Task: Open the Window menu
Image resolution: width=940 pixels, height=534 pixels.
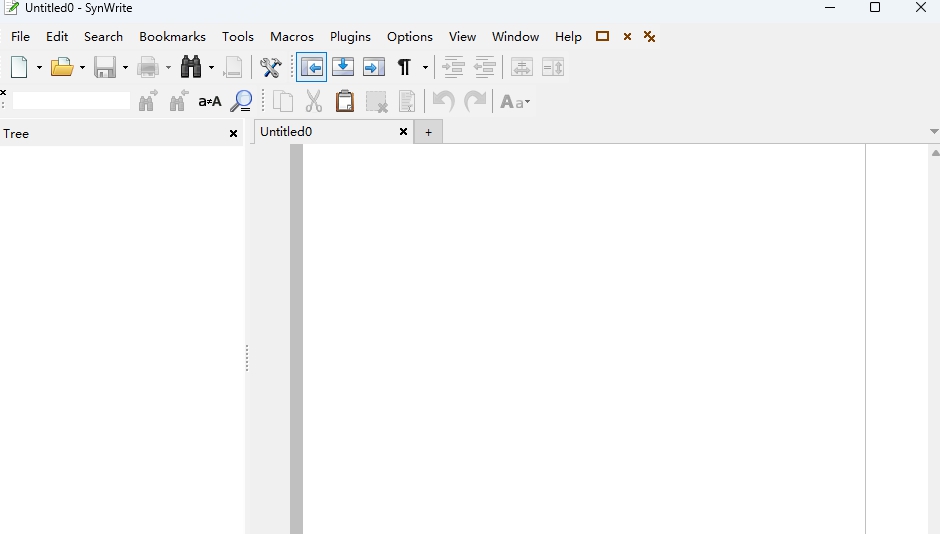Action: click(516, 37)
